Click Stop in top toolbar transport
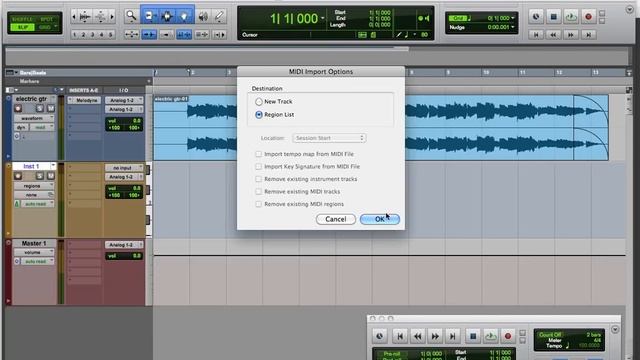Image resolution: width=640 pixels, height=360 pixels. click(553, 17)
